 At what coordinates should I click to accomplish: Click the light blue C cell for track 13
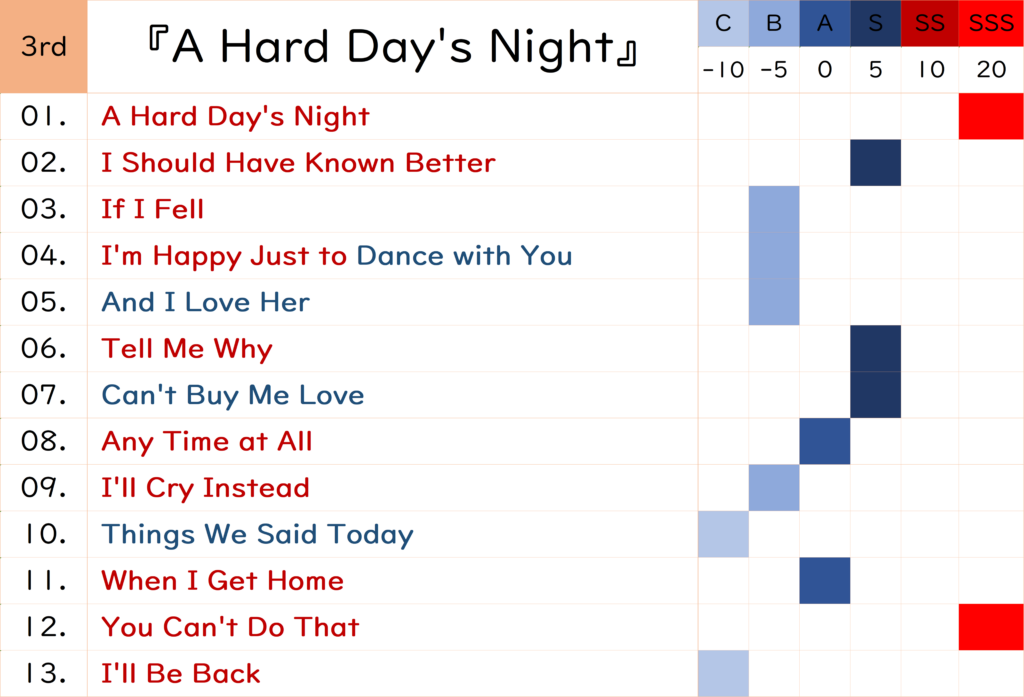point(723,673)
